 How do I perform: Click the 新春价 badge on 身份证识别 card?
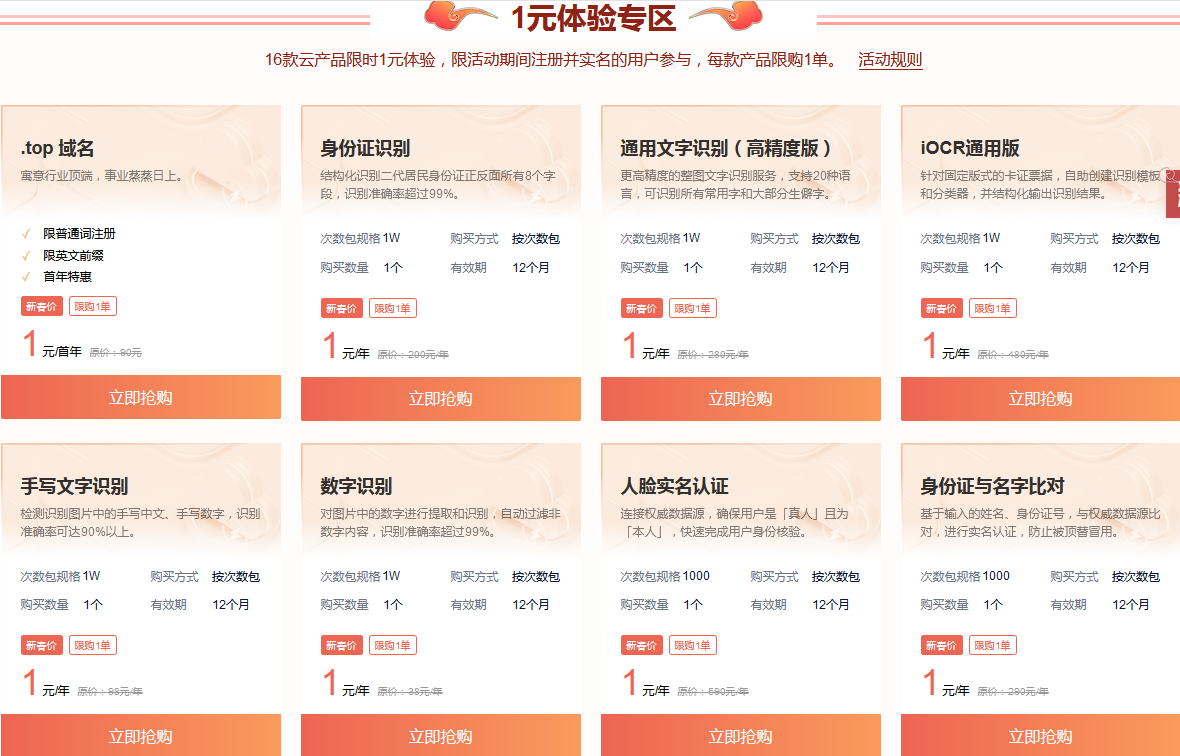coord(341,308)
